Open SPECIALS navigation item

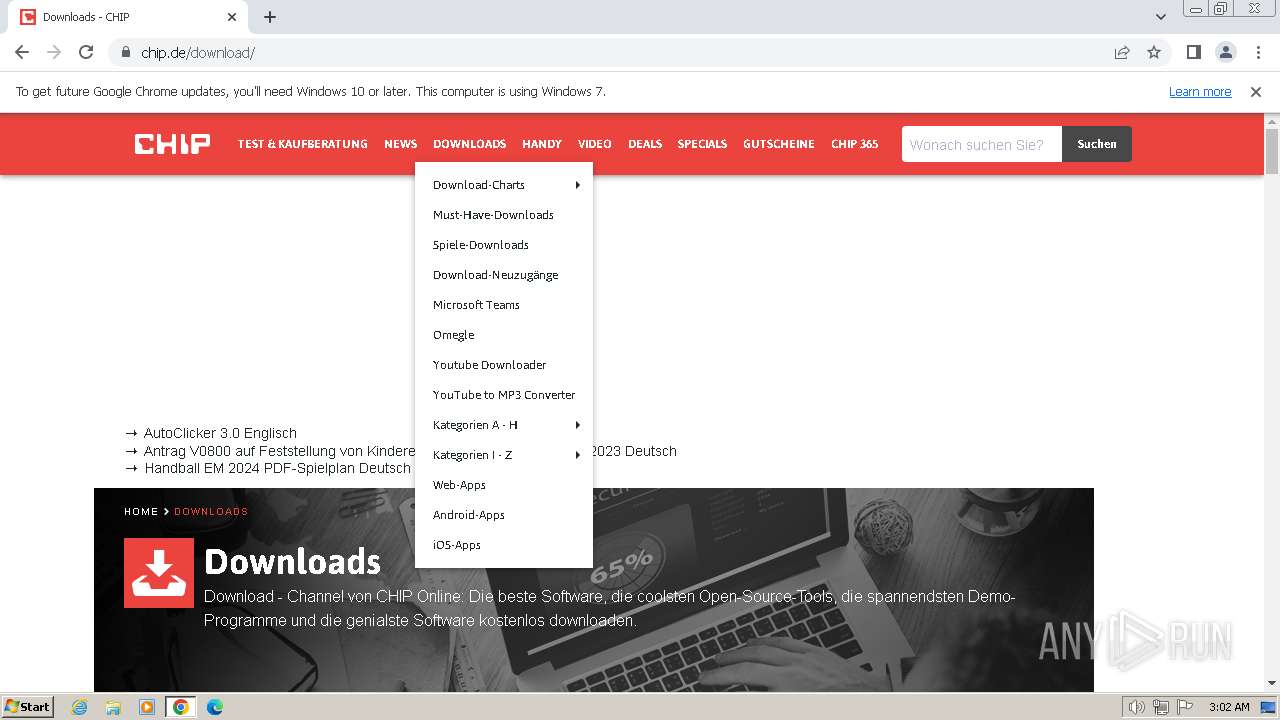coord(702,144)
